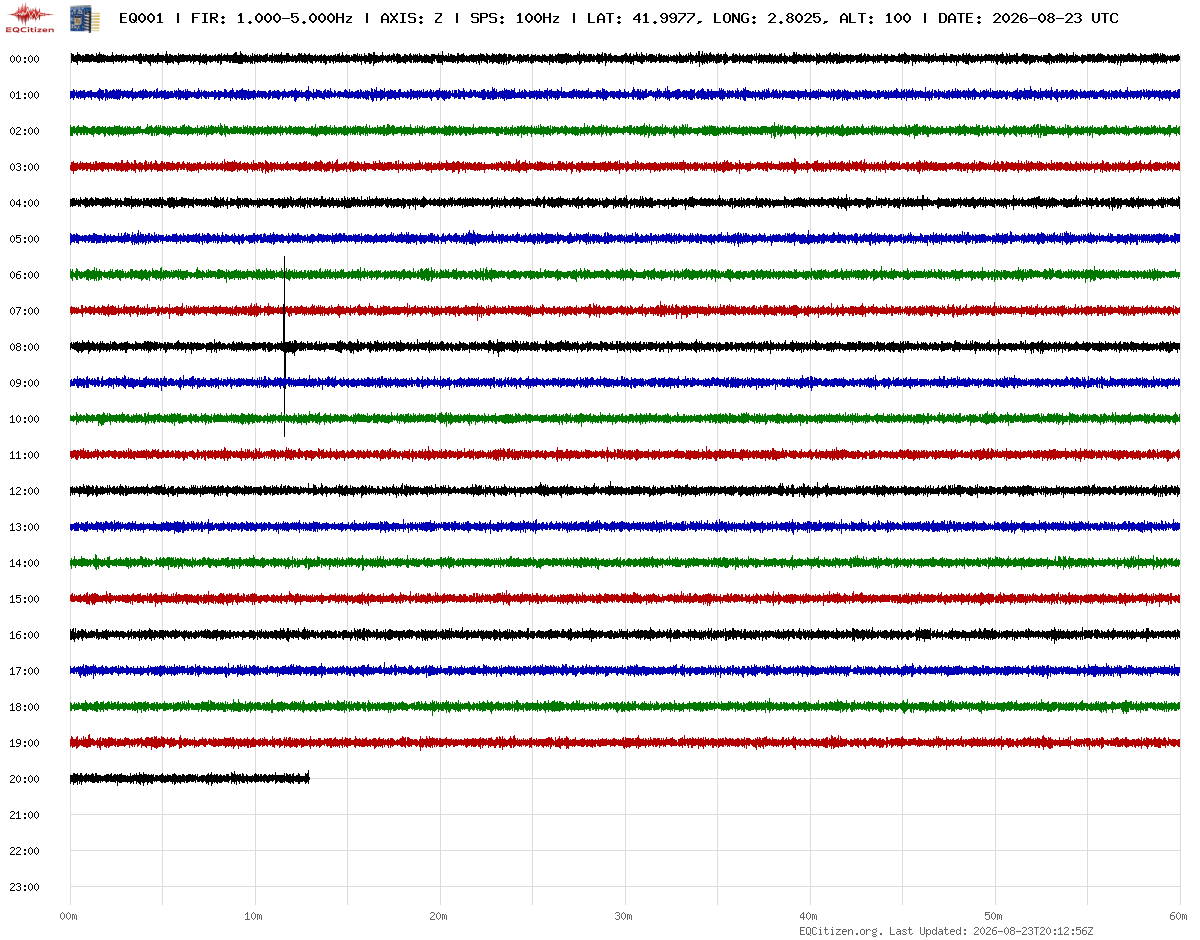The height and width of the screenshot is (940, 1200).
Task: Click the AXIS: Z header text
Action: point(412,18)
